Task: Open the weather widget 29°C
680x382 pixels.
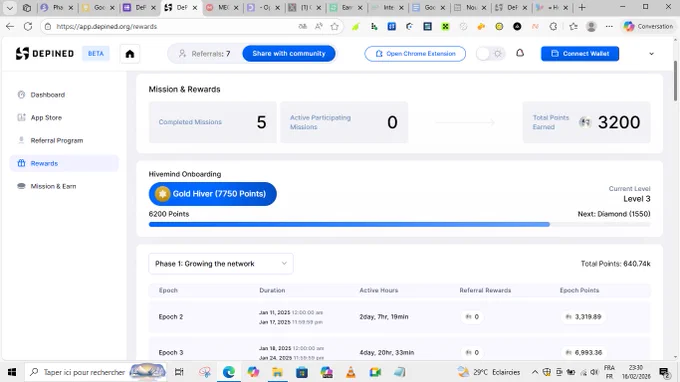Action: (489, 372)
